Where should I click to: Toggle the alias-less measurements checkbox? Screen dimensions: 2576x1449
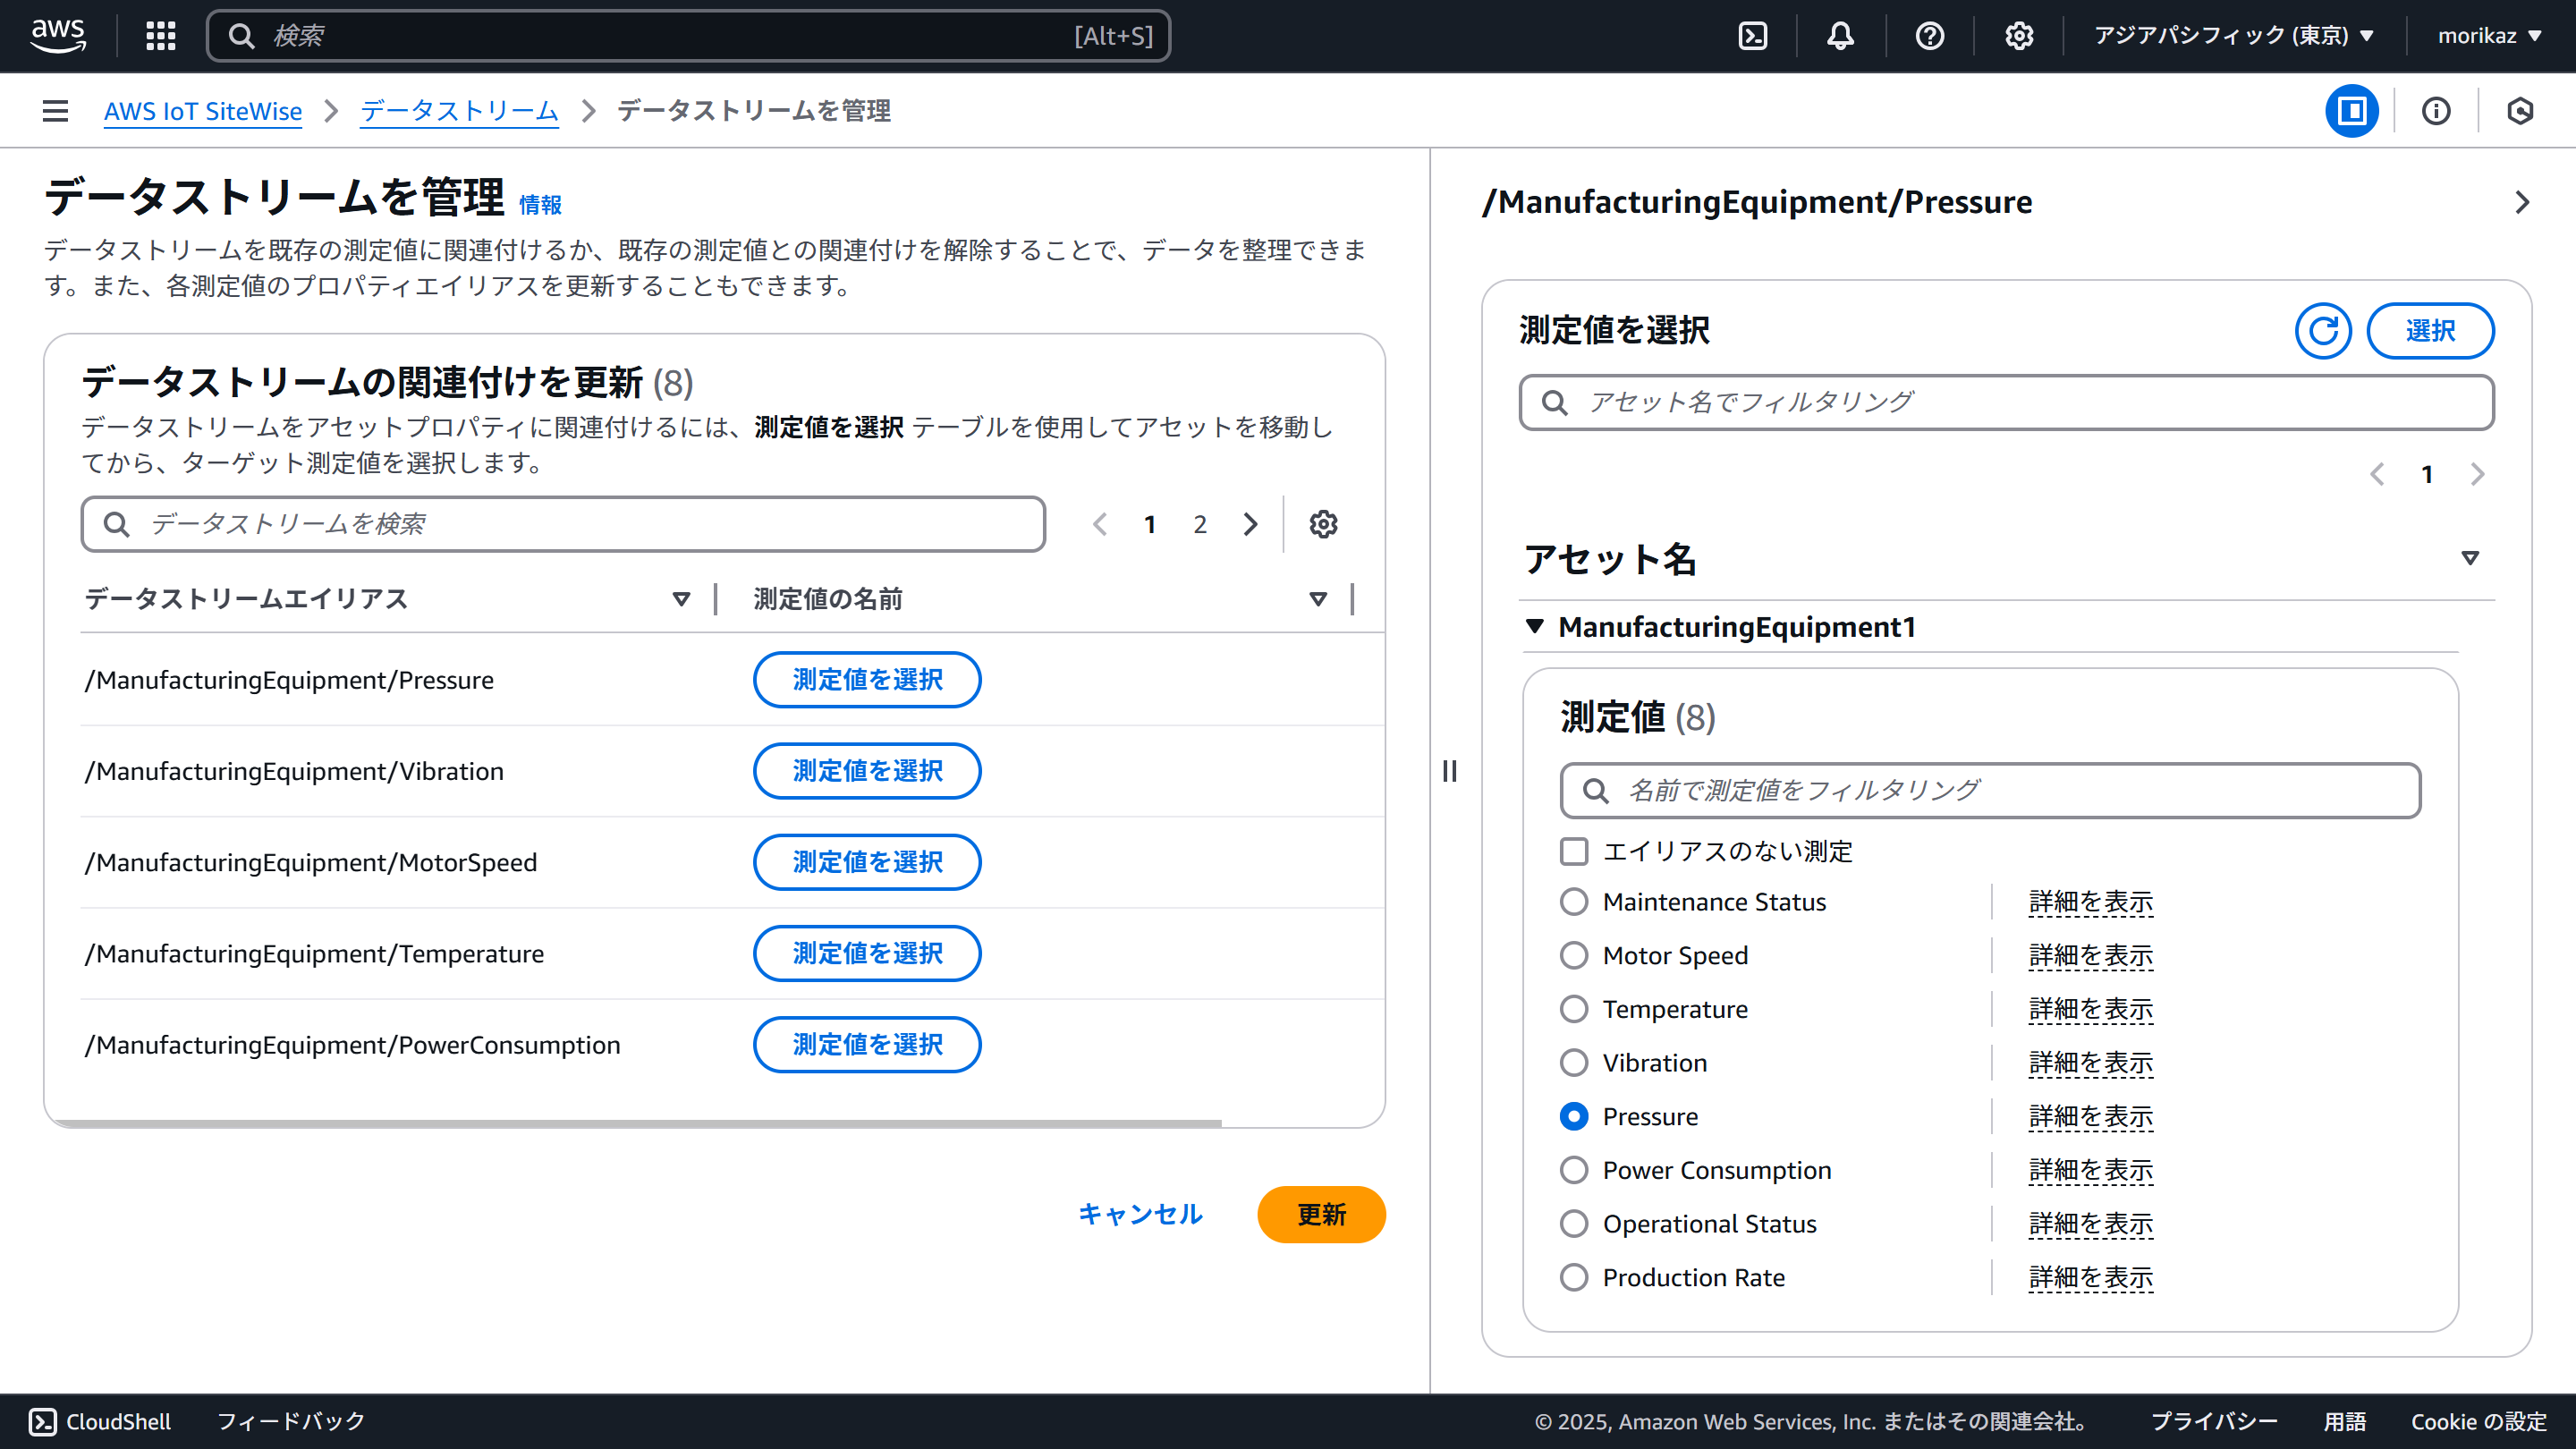[1574, 851]
